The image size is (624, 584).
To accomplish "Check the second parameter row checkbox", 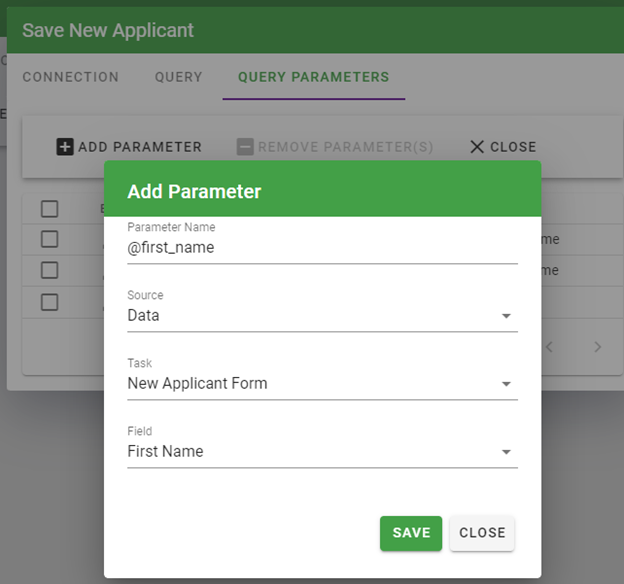I will click(x=50, y=270).
